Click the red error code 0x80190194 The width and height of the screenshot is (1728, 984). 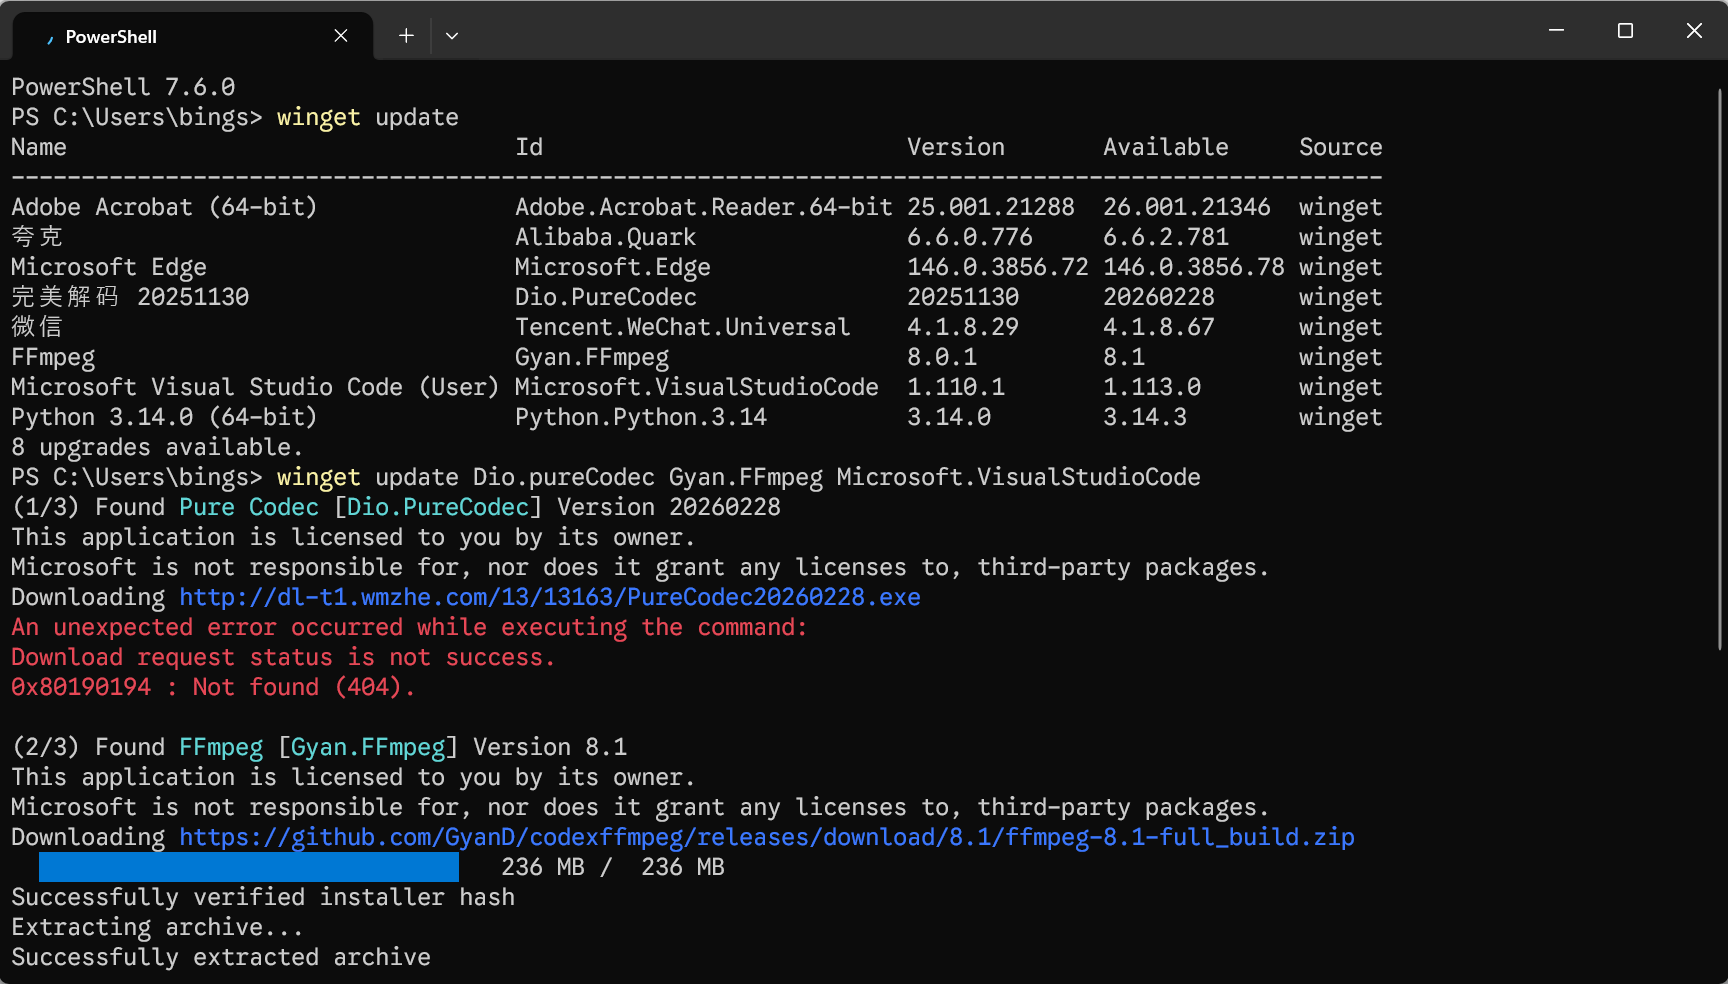click(81, 687)
